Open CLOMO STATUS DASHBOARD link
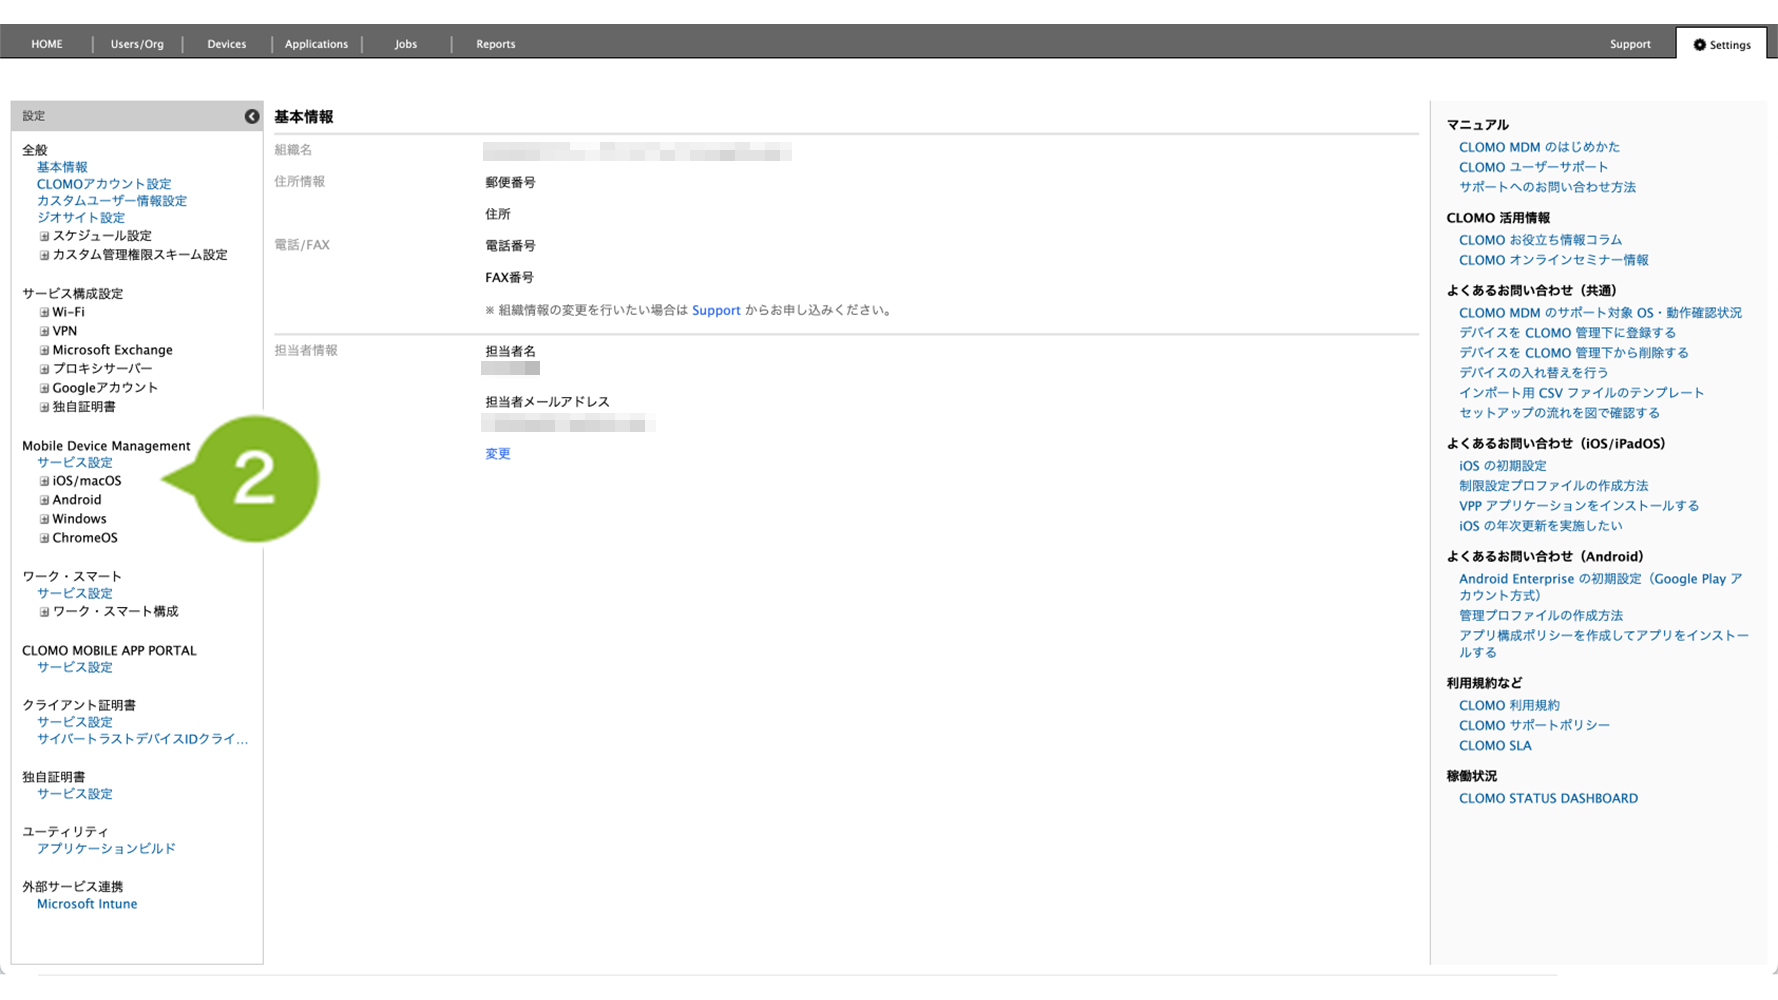 (x=1548, y=798)
